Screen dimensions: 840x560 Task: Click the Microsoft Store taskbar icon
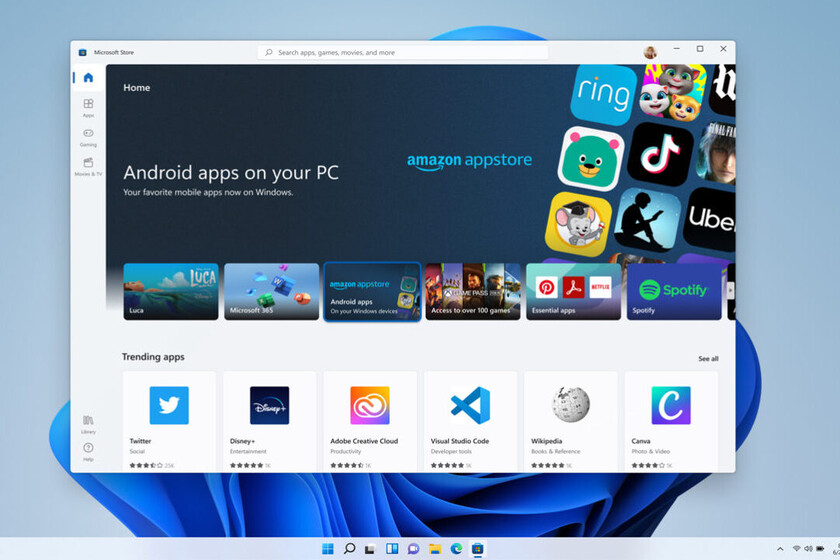click(477, 549)
